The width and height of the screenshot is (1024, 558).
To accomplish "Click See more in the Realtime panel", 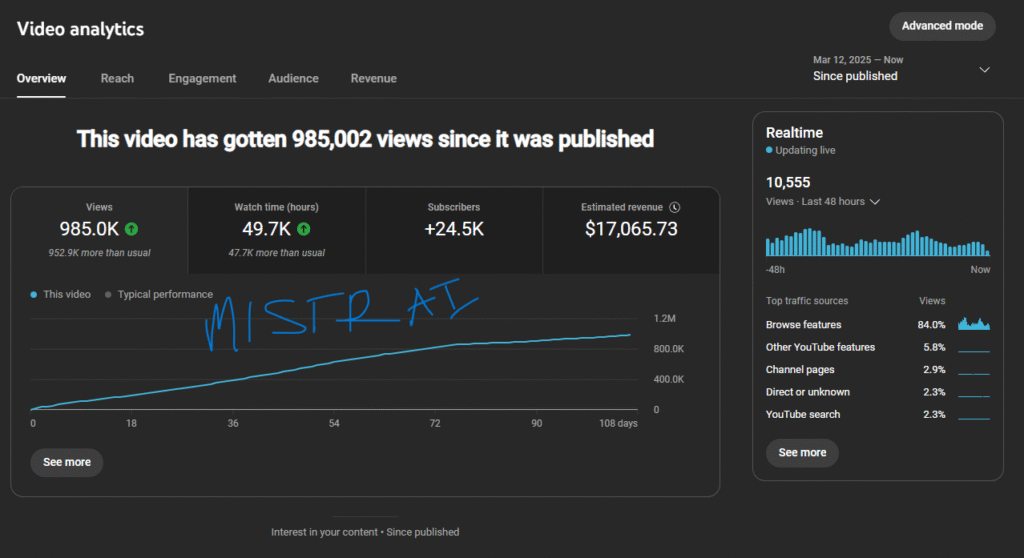I will [x=802, y=452].
